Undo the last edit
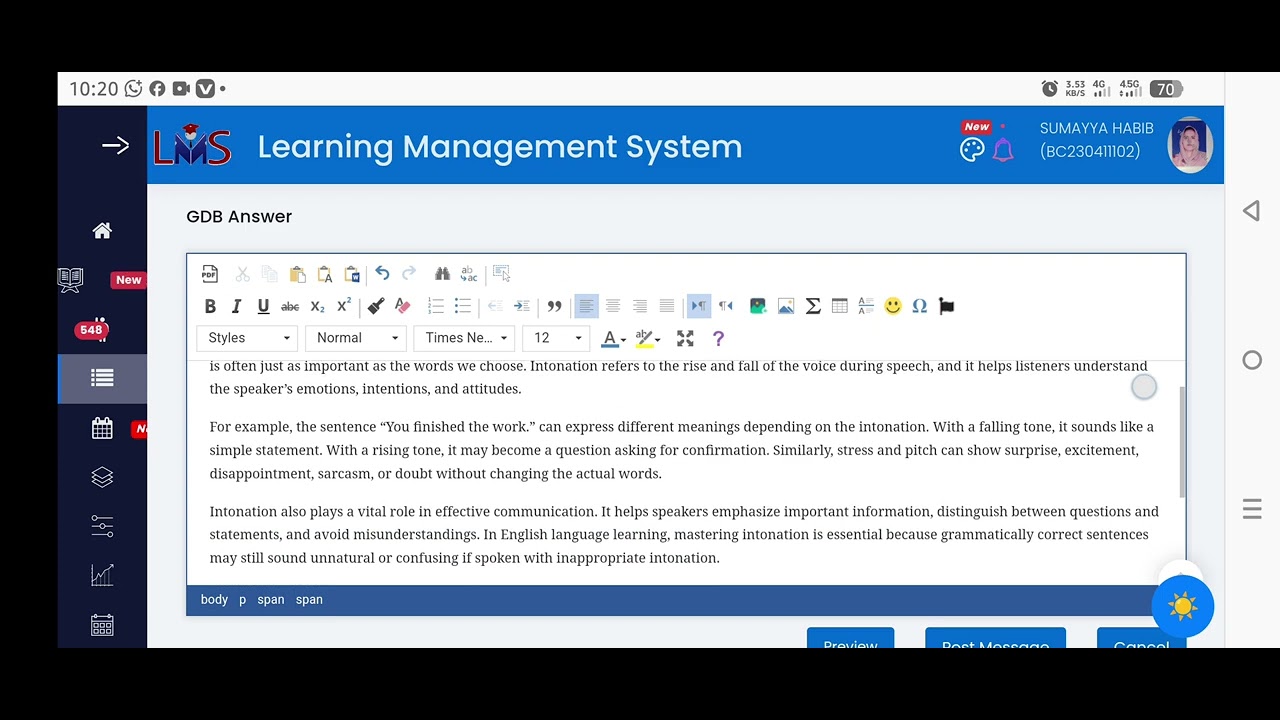1280x720 pixels. click(382, 273)
